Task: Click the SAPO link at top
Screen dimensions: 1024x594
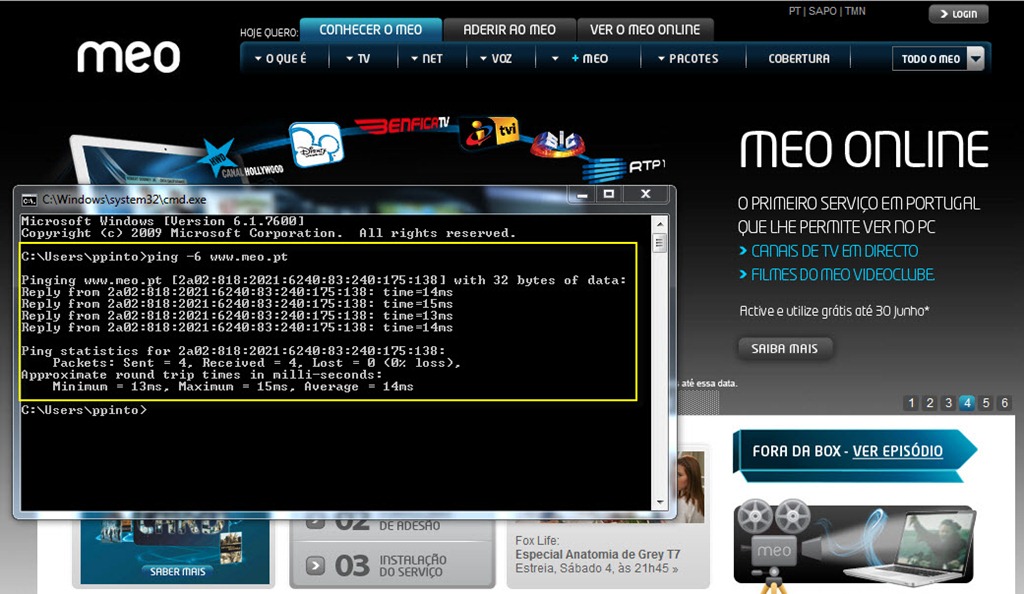Action: 822,11
